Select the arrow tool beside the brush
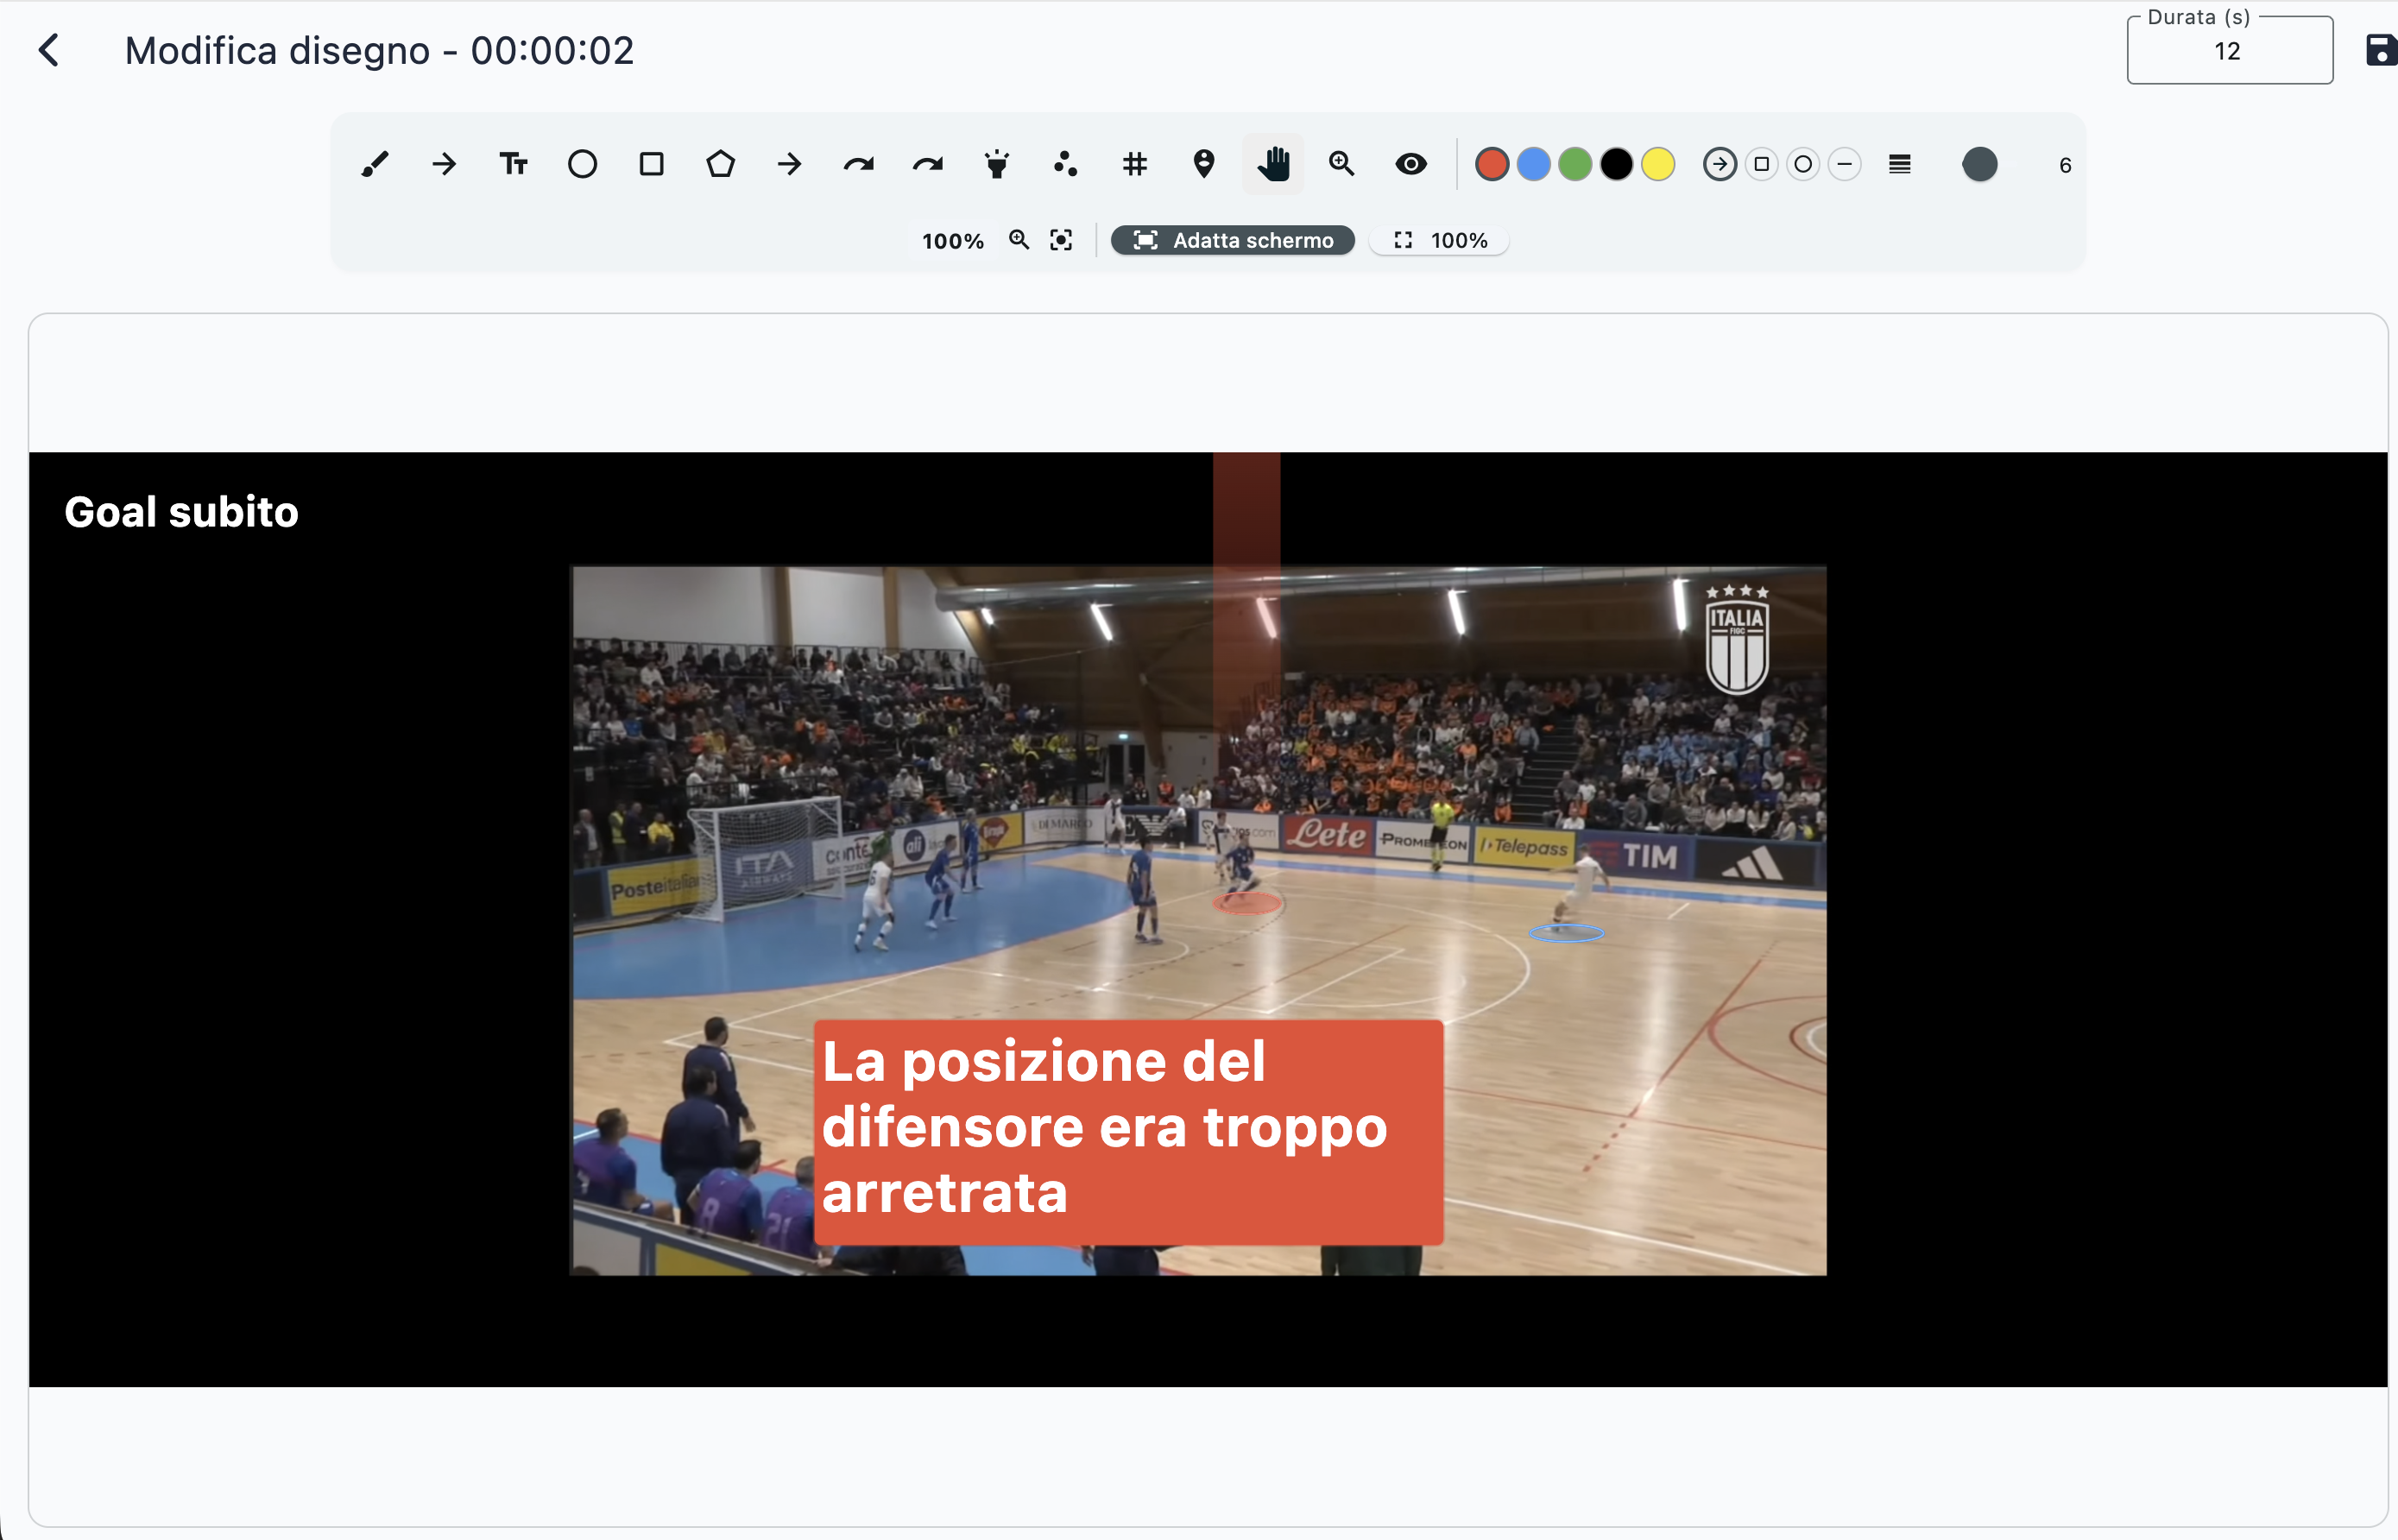This screenshot has height=1540, width=2398. click(x=444, y=164)
